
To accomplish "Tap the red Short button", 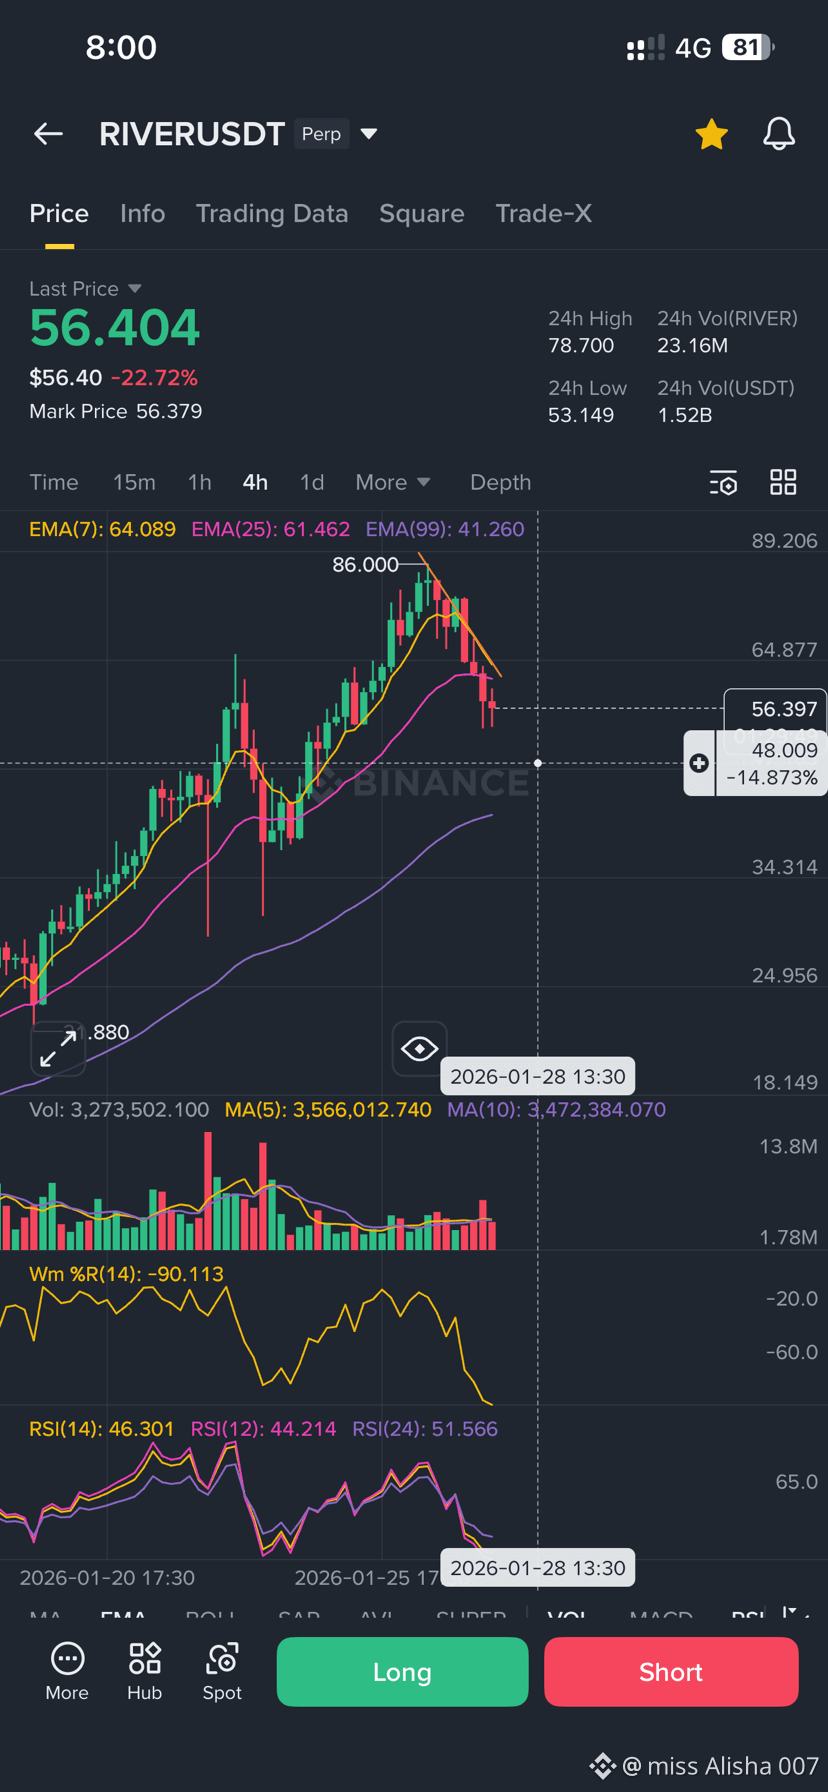I will [x=671, y=1672].
